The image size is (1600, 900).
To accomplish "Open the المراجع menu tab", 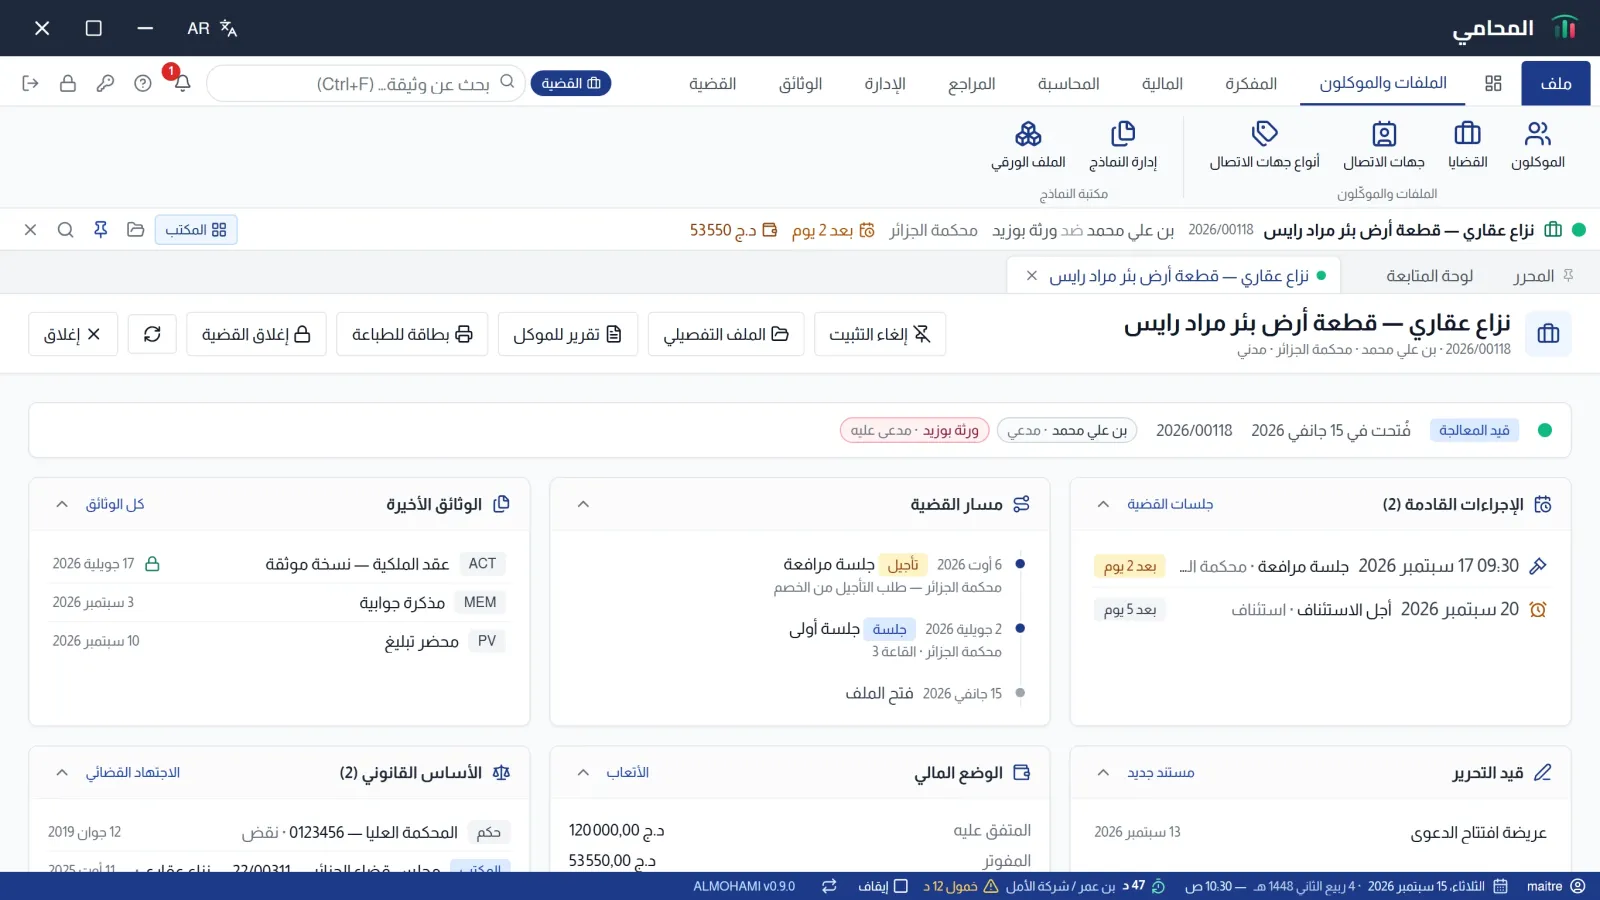I will [971, 83].
